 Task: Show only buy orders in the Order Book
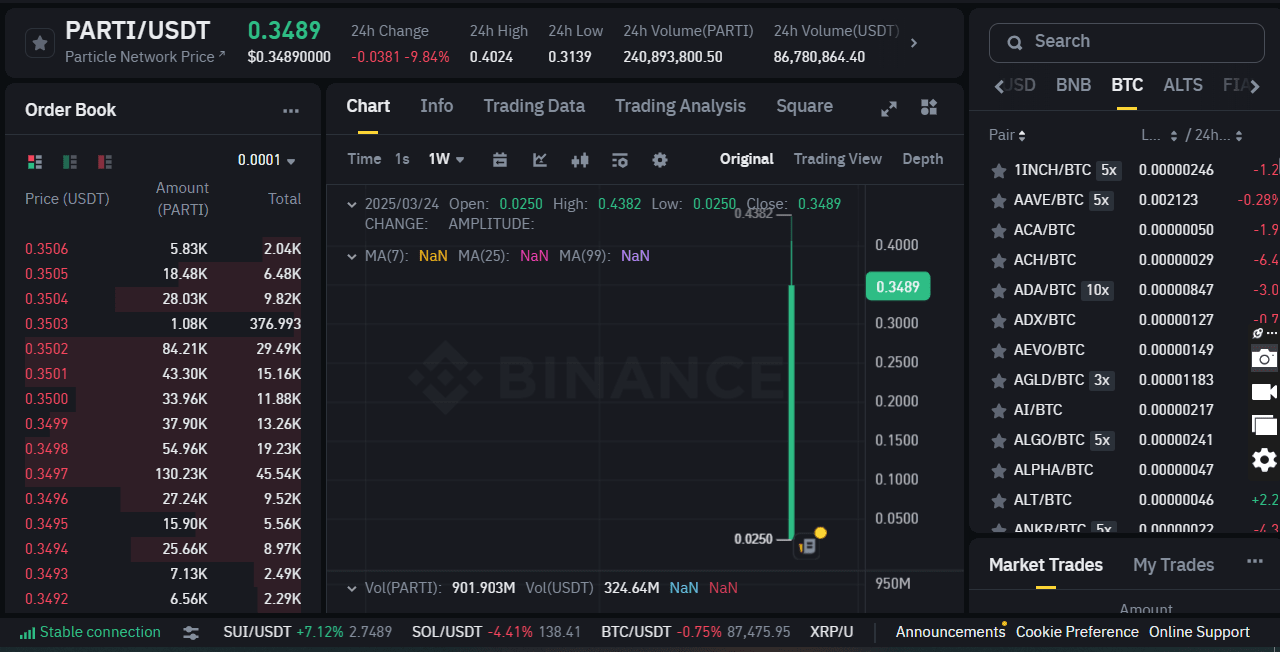click(x=68, y=161)
